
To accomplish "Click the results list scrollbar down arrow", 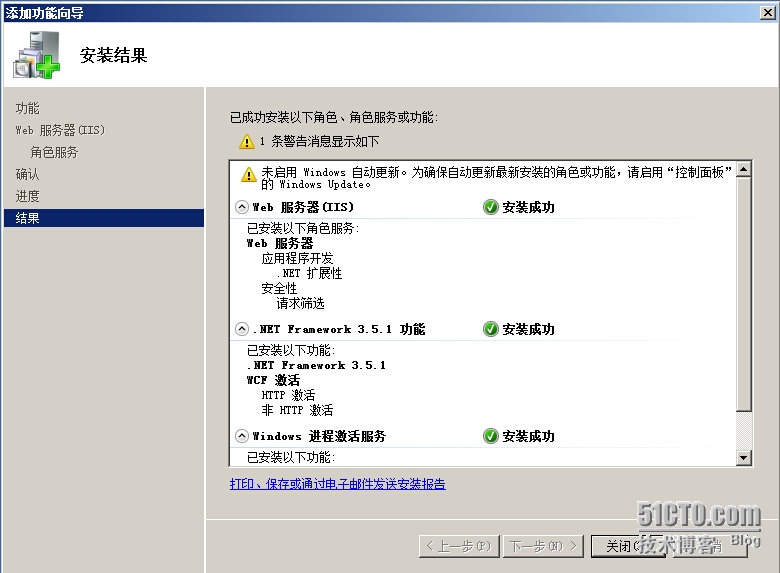I will click(744, 457).
